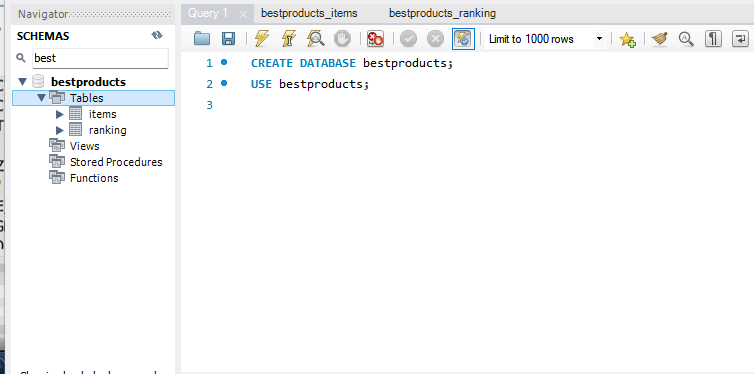The width and height of the screenshot is (754, 374).
Task: Expand the ranking table
Action: pyautogui.click(x=60, y=130)
